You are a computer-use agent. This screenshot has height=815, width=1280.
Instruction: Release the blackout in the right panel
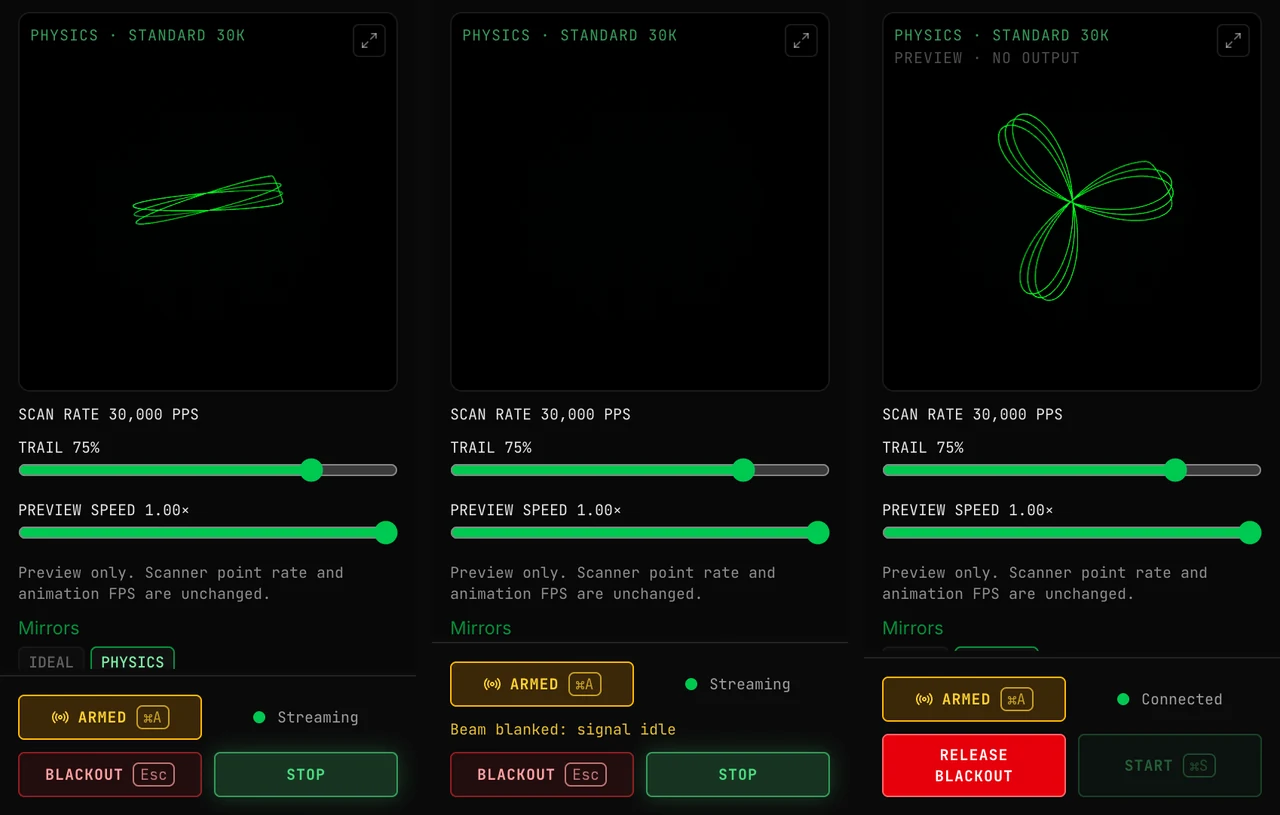point(974,765)
